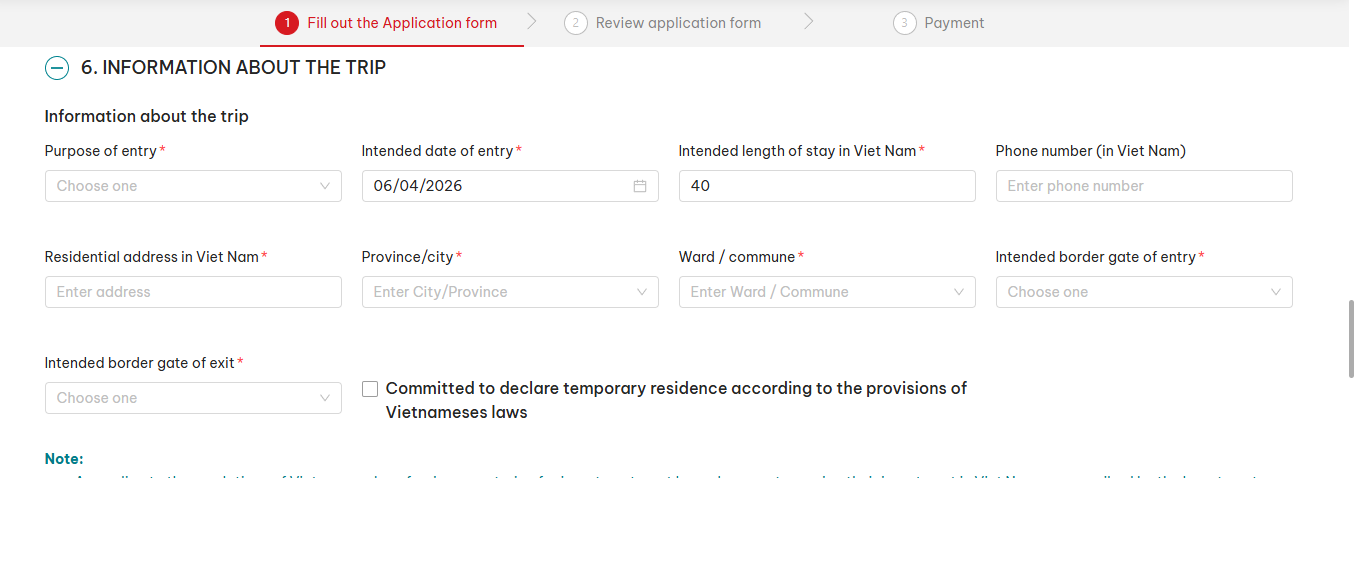Click chevron arrow in Purpose of entry field
This screenshot has width=1354, height=568.
click(325, 186)
